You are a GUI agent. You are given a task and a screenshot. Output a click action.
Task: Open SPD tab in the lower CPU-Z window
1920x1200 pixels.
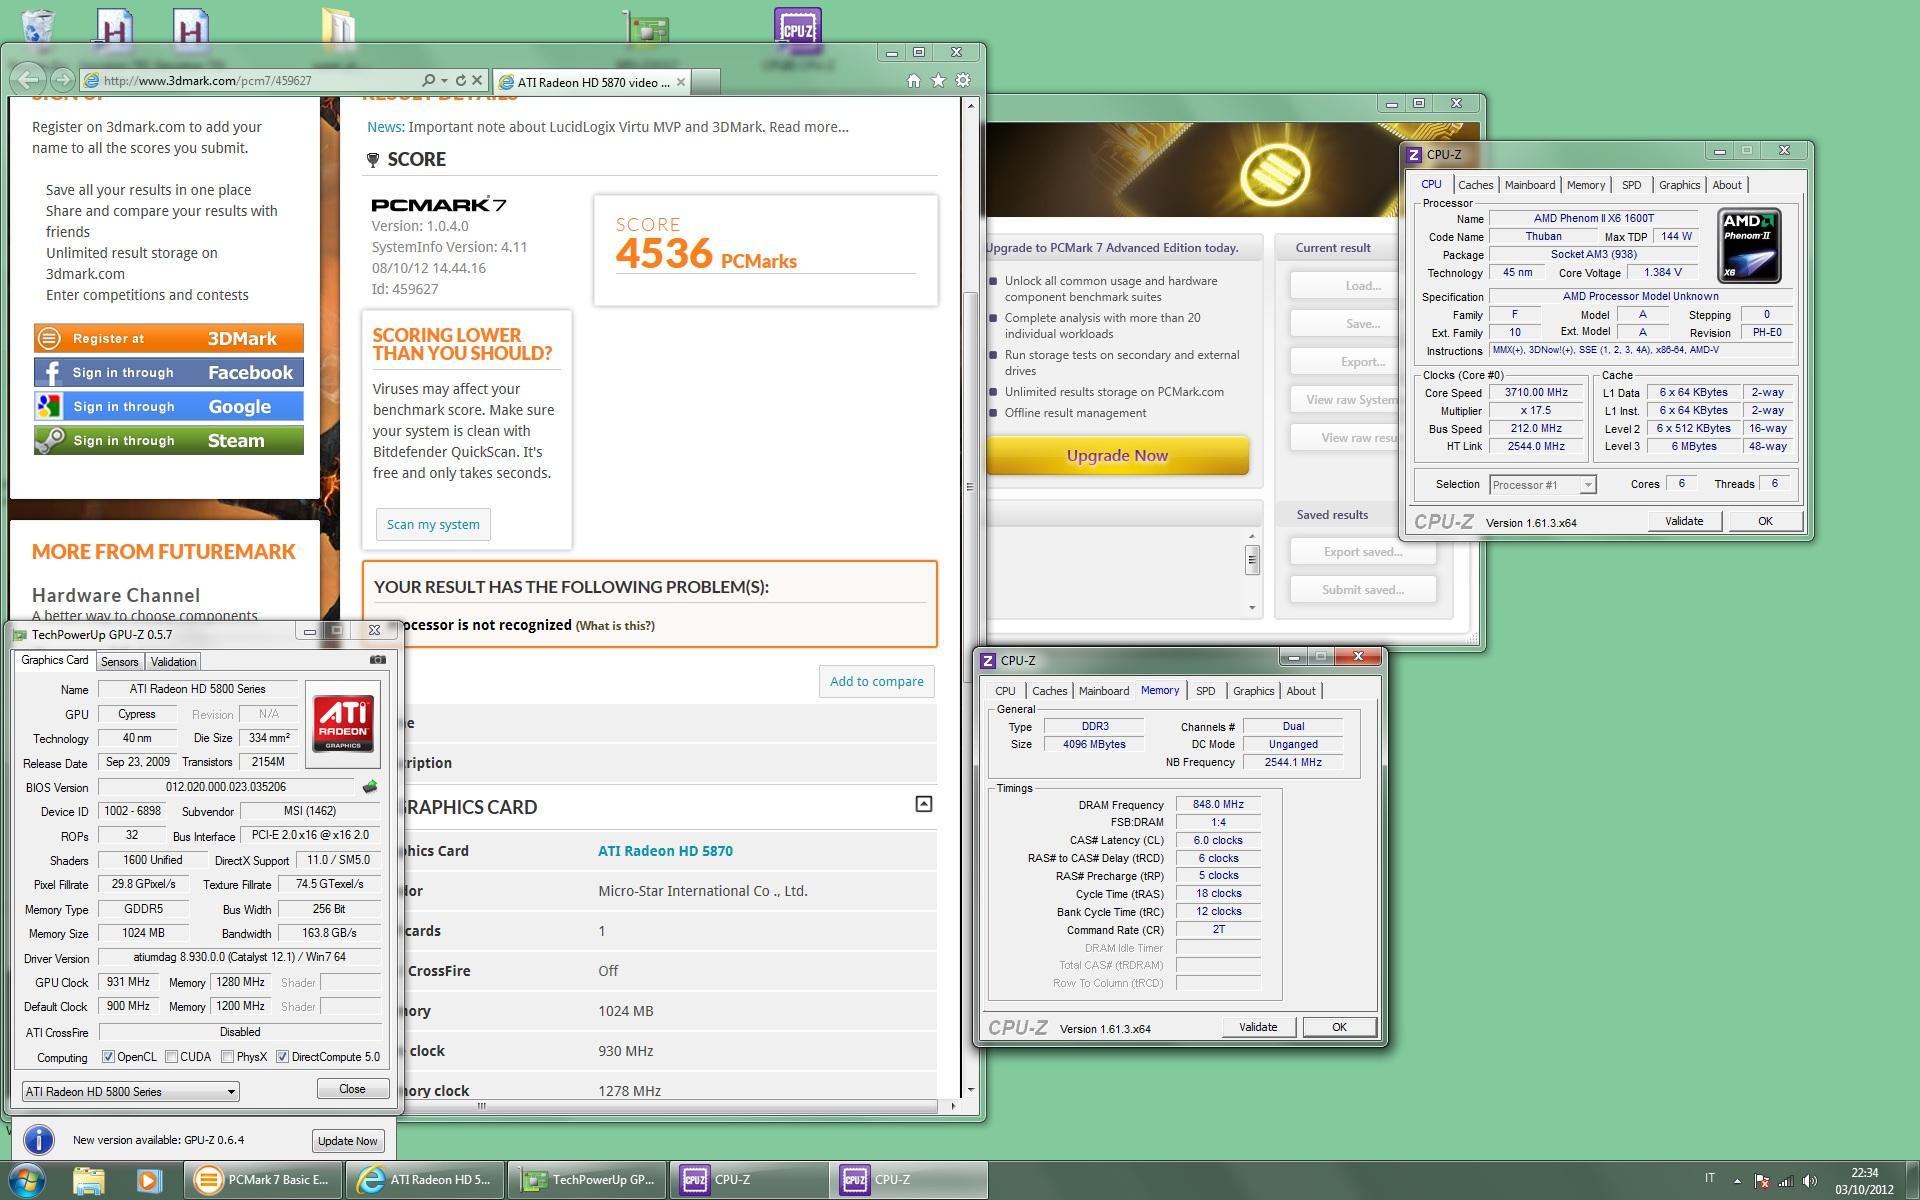(x=1206, y=691)
